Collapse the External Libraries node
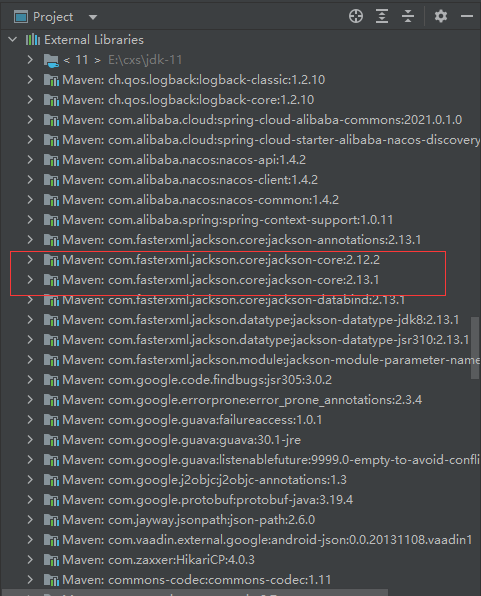Screen dimensions: 481x596 pyautogui.click(x=13, y=40)
